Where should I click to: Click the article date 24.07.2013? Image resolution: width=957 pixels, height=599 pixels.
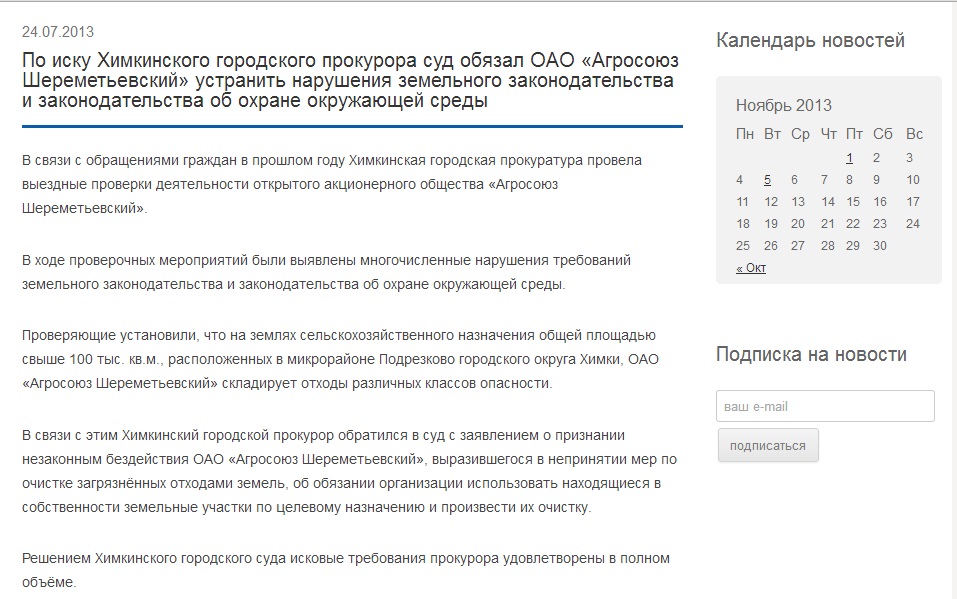(x=58, y=32)
